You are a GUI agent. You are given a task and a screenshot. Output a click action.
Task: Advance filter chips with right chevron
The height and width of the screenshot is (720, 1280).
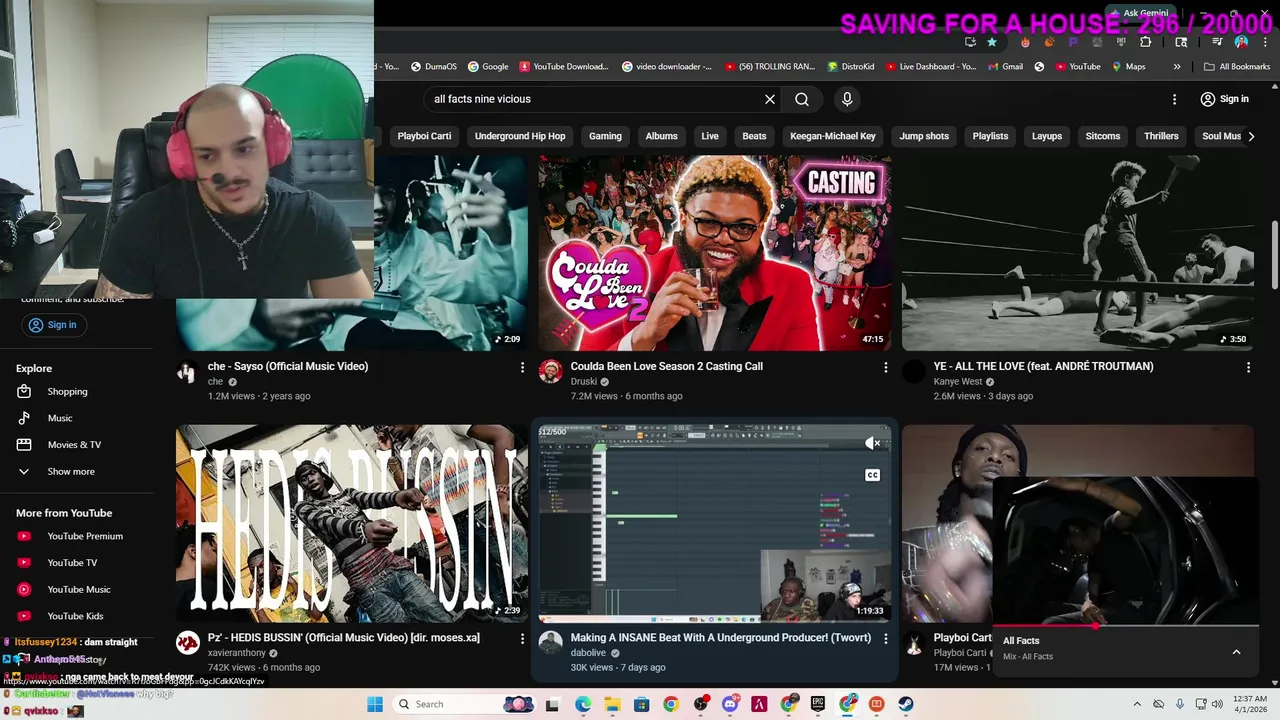1251,136
